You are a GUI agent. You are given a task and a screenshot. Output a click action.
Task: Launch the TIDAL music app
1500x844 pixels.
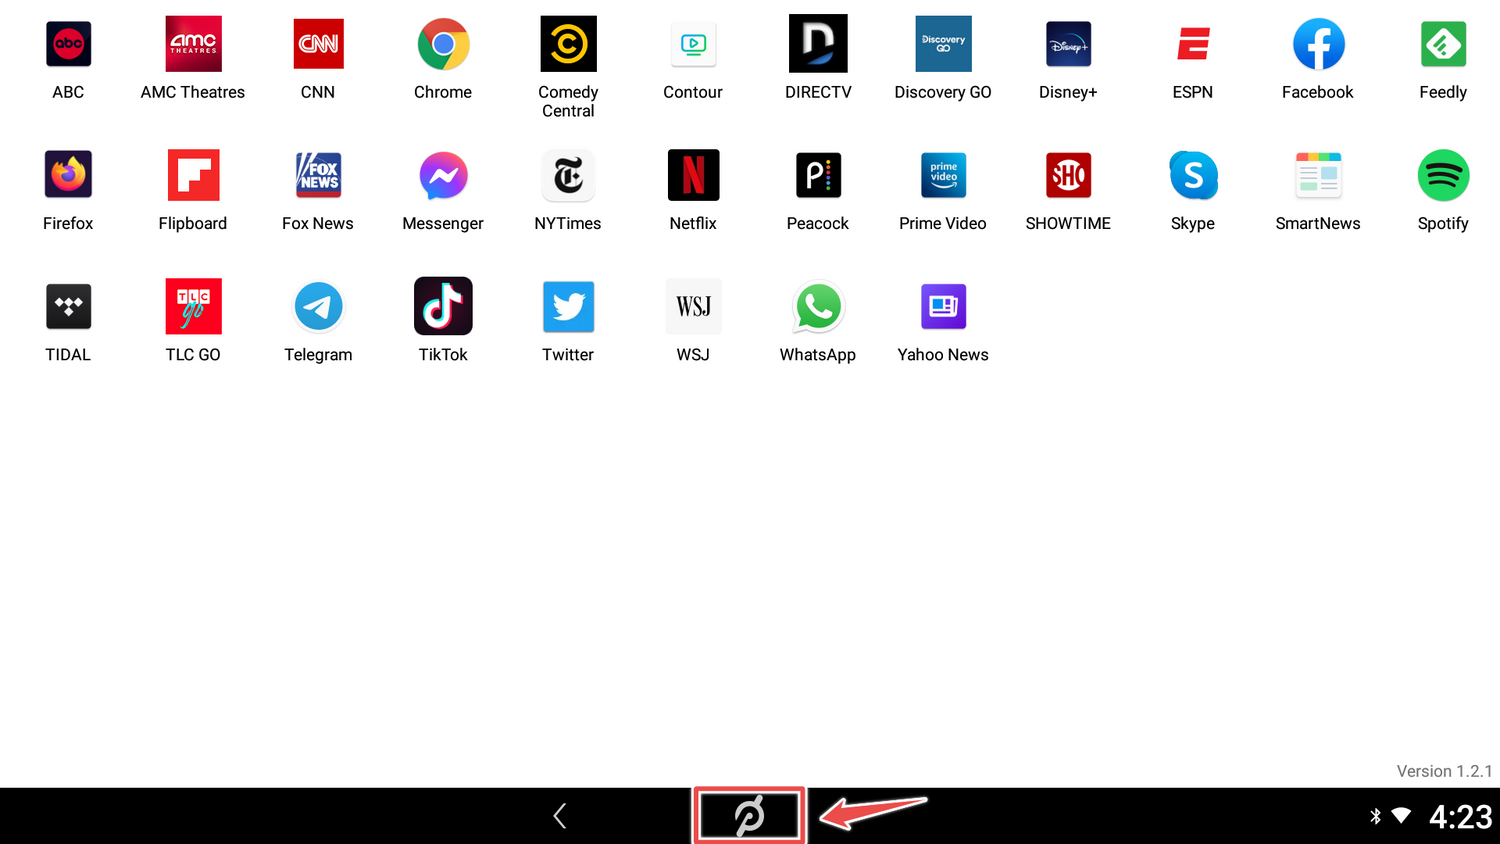coord(68,307)
